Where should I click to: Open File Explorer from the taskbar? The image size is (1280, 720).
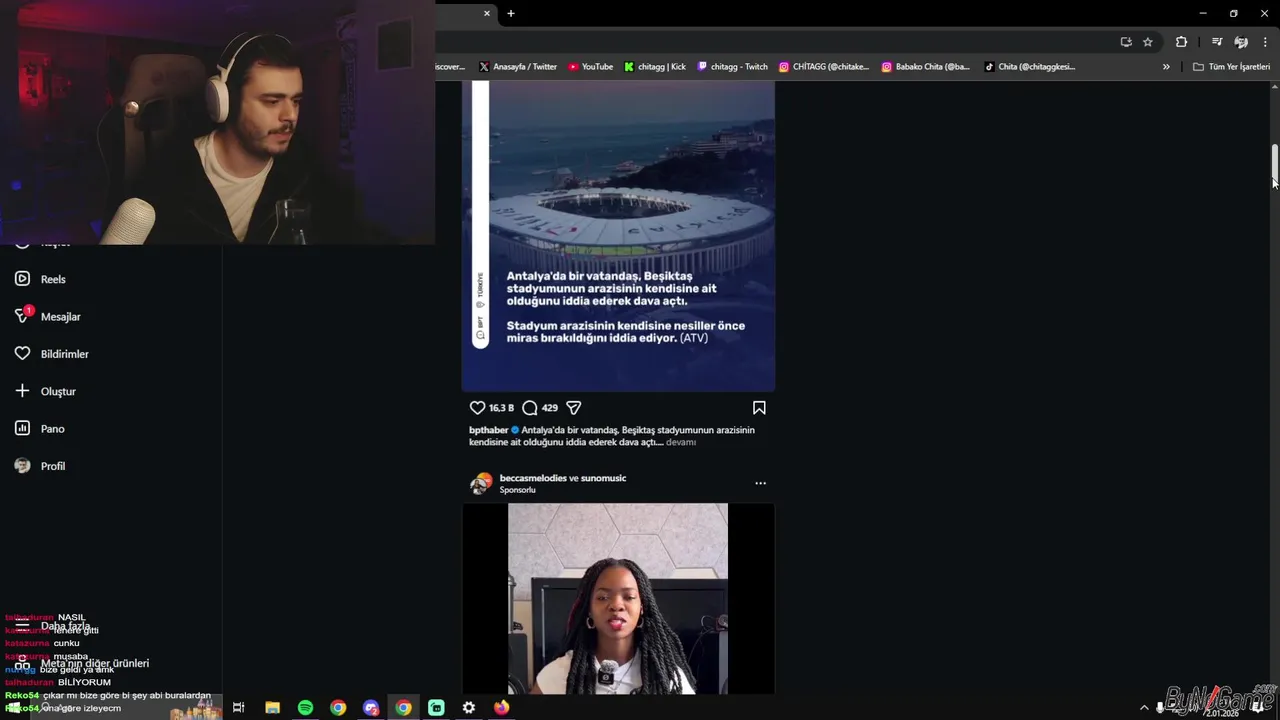[272, 708]
